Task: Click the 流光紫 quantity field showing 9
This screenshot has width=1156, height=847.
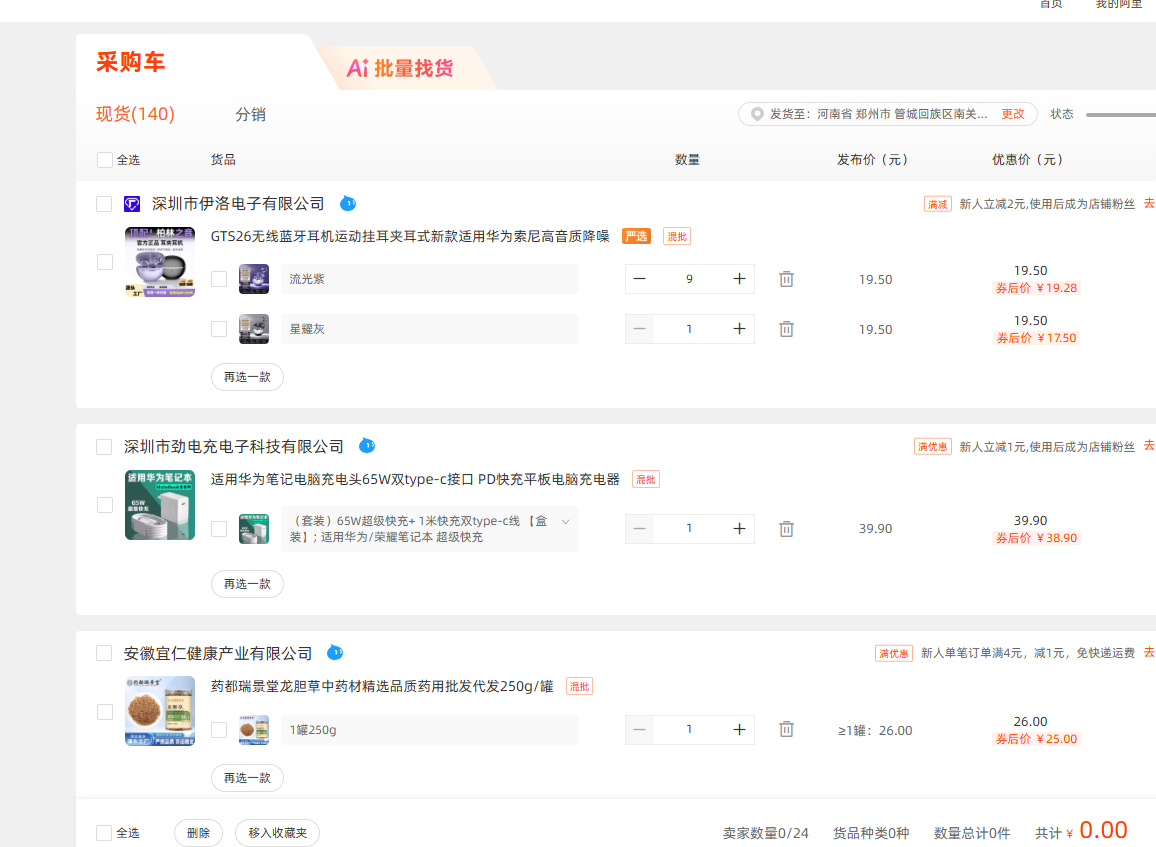Action: (x=689, y=279)
